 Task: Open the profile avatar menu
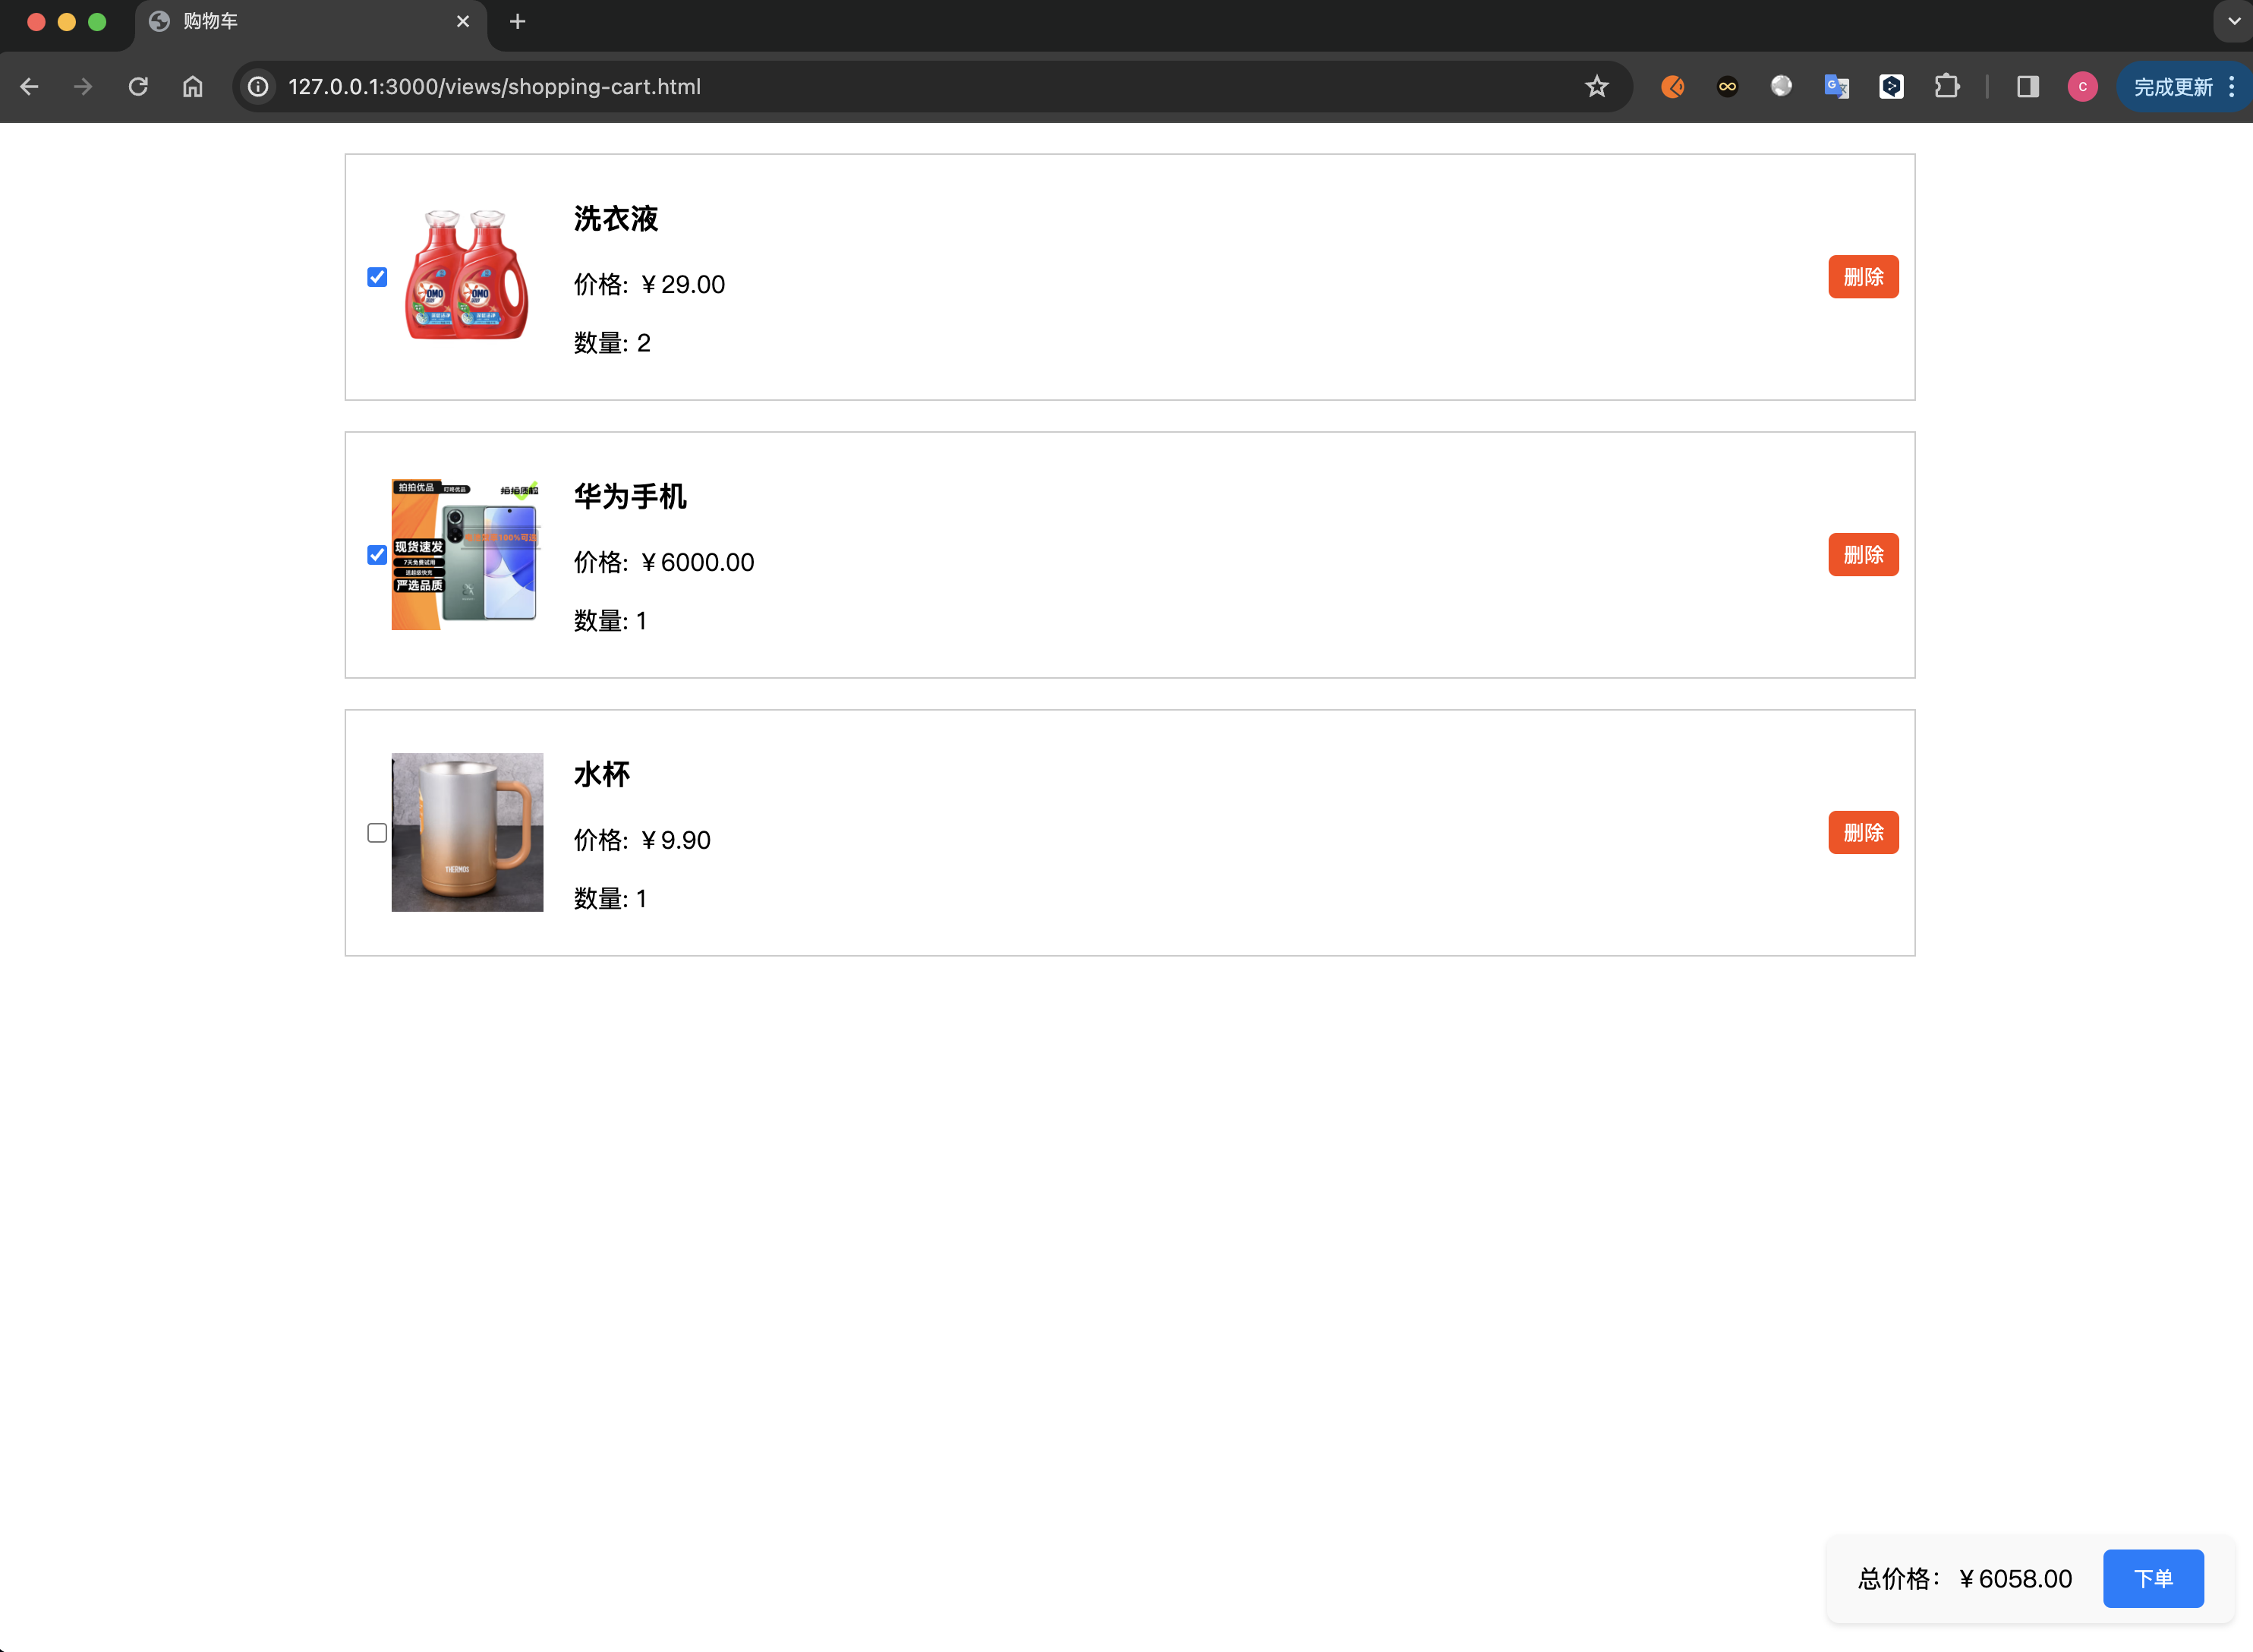pos(2082,87)
